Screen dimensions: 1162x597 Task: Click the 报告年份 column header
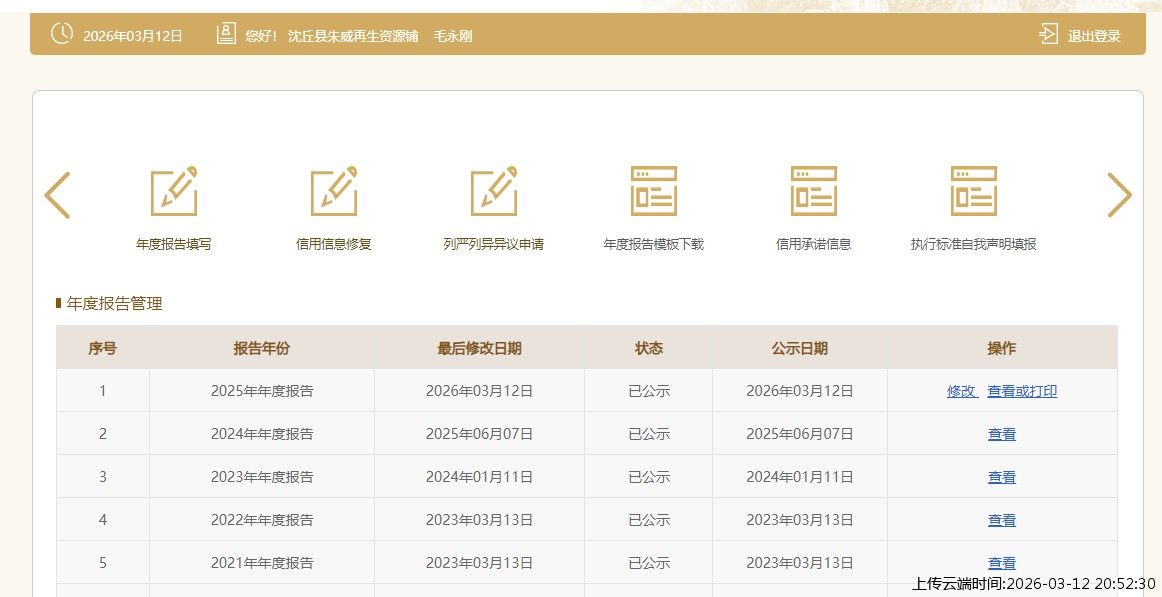(x=262, y=348)
